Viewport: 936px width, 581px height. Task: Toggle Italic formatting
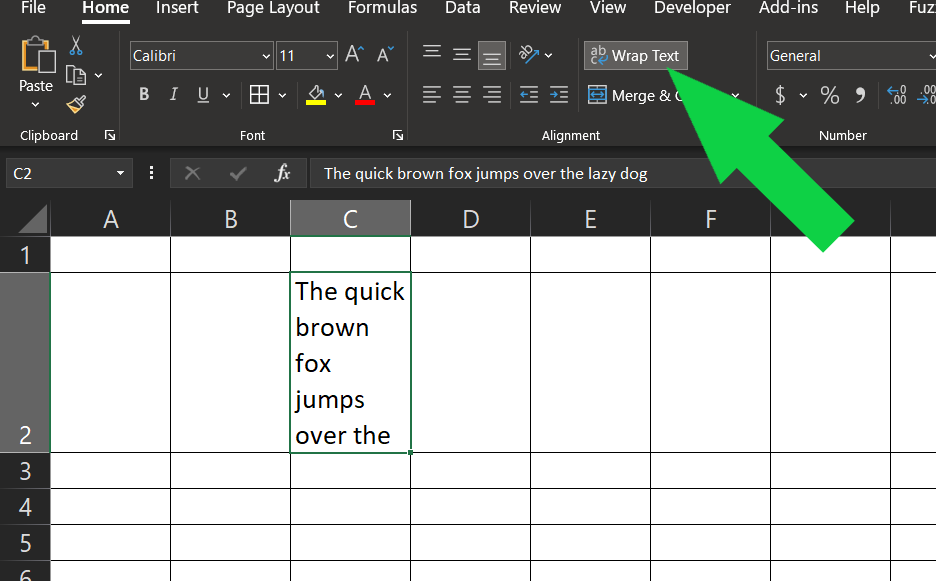[x=174, y=94]
